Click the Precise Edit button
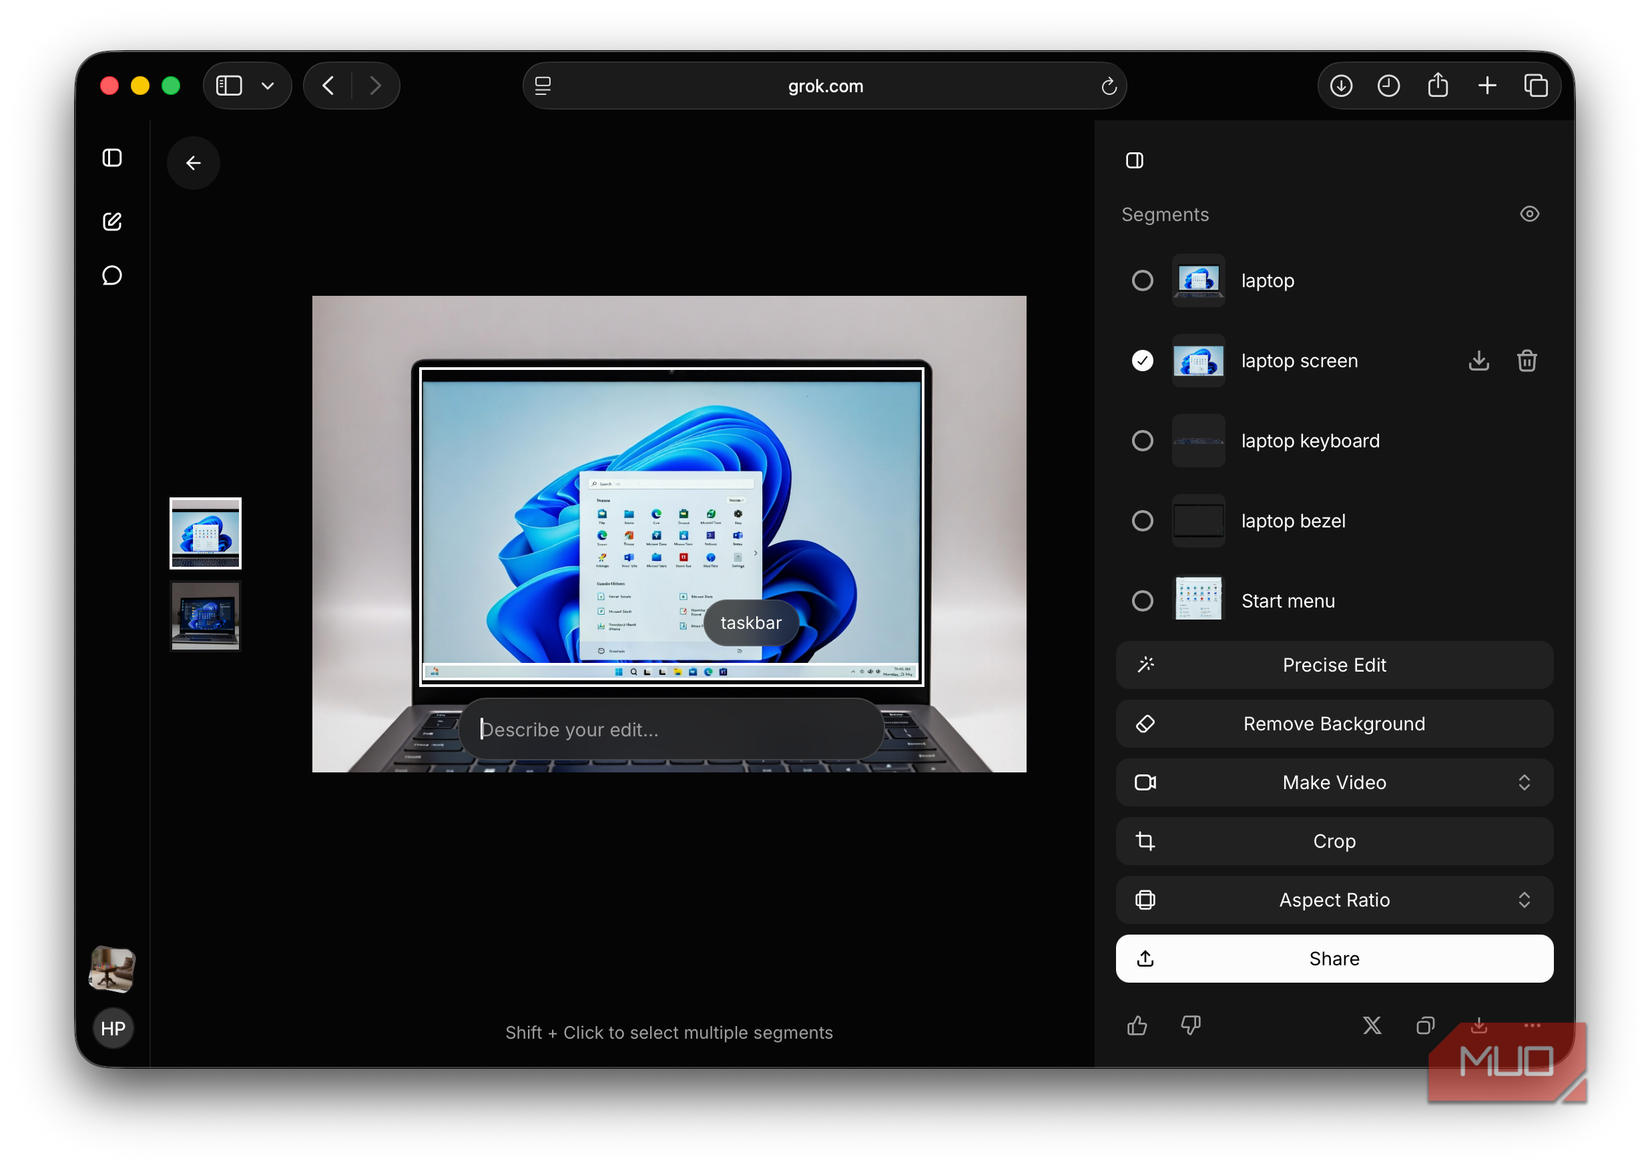 pos(1334,665)
